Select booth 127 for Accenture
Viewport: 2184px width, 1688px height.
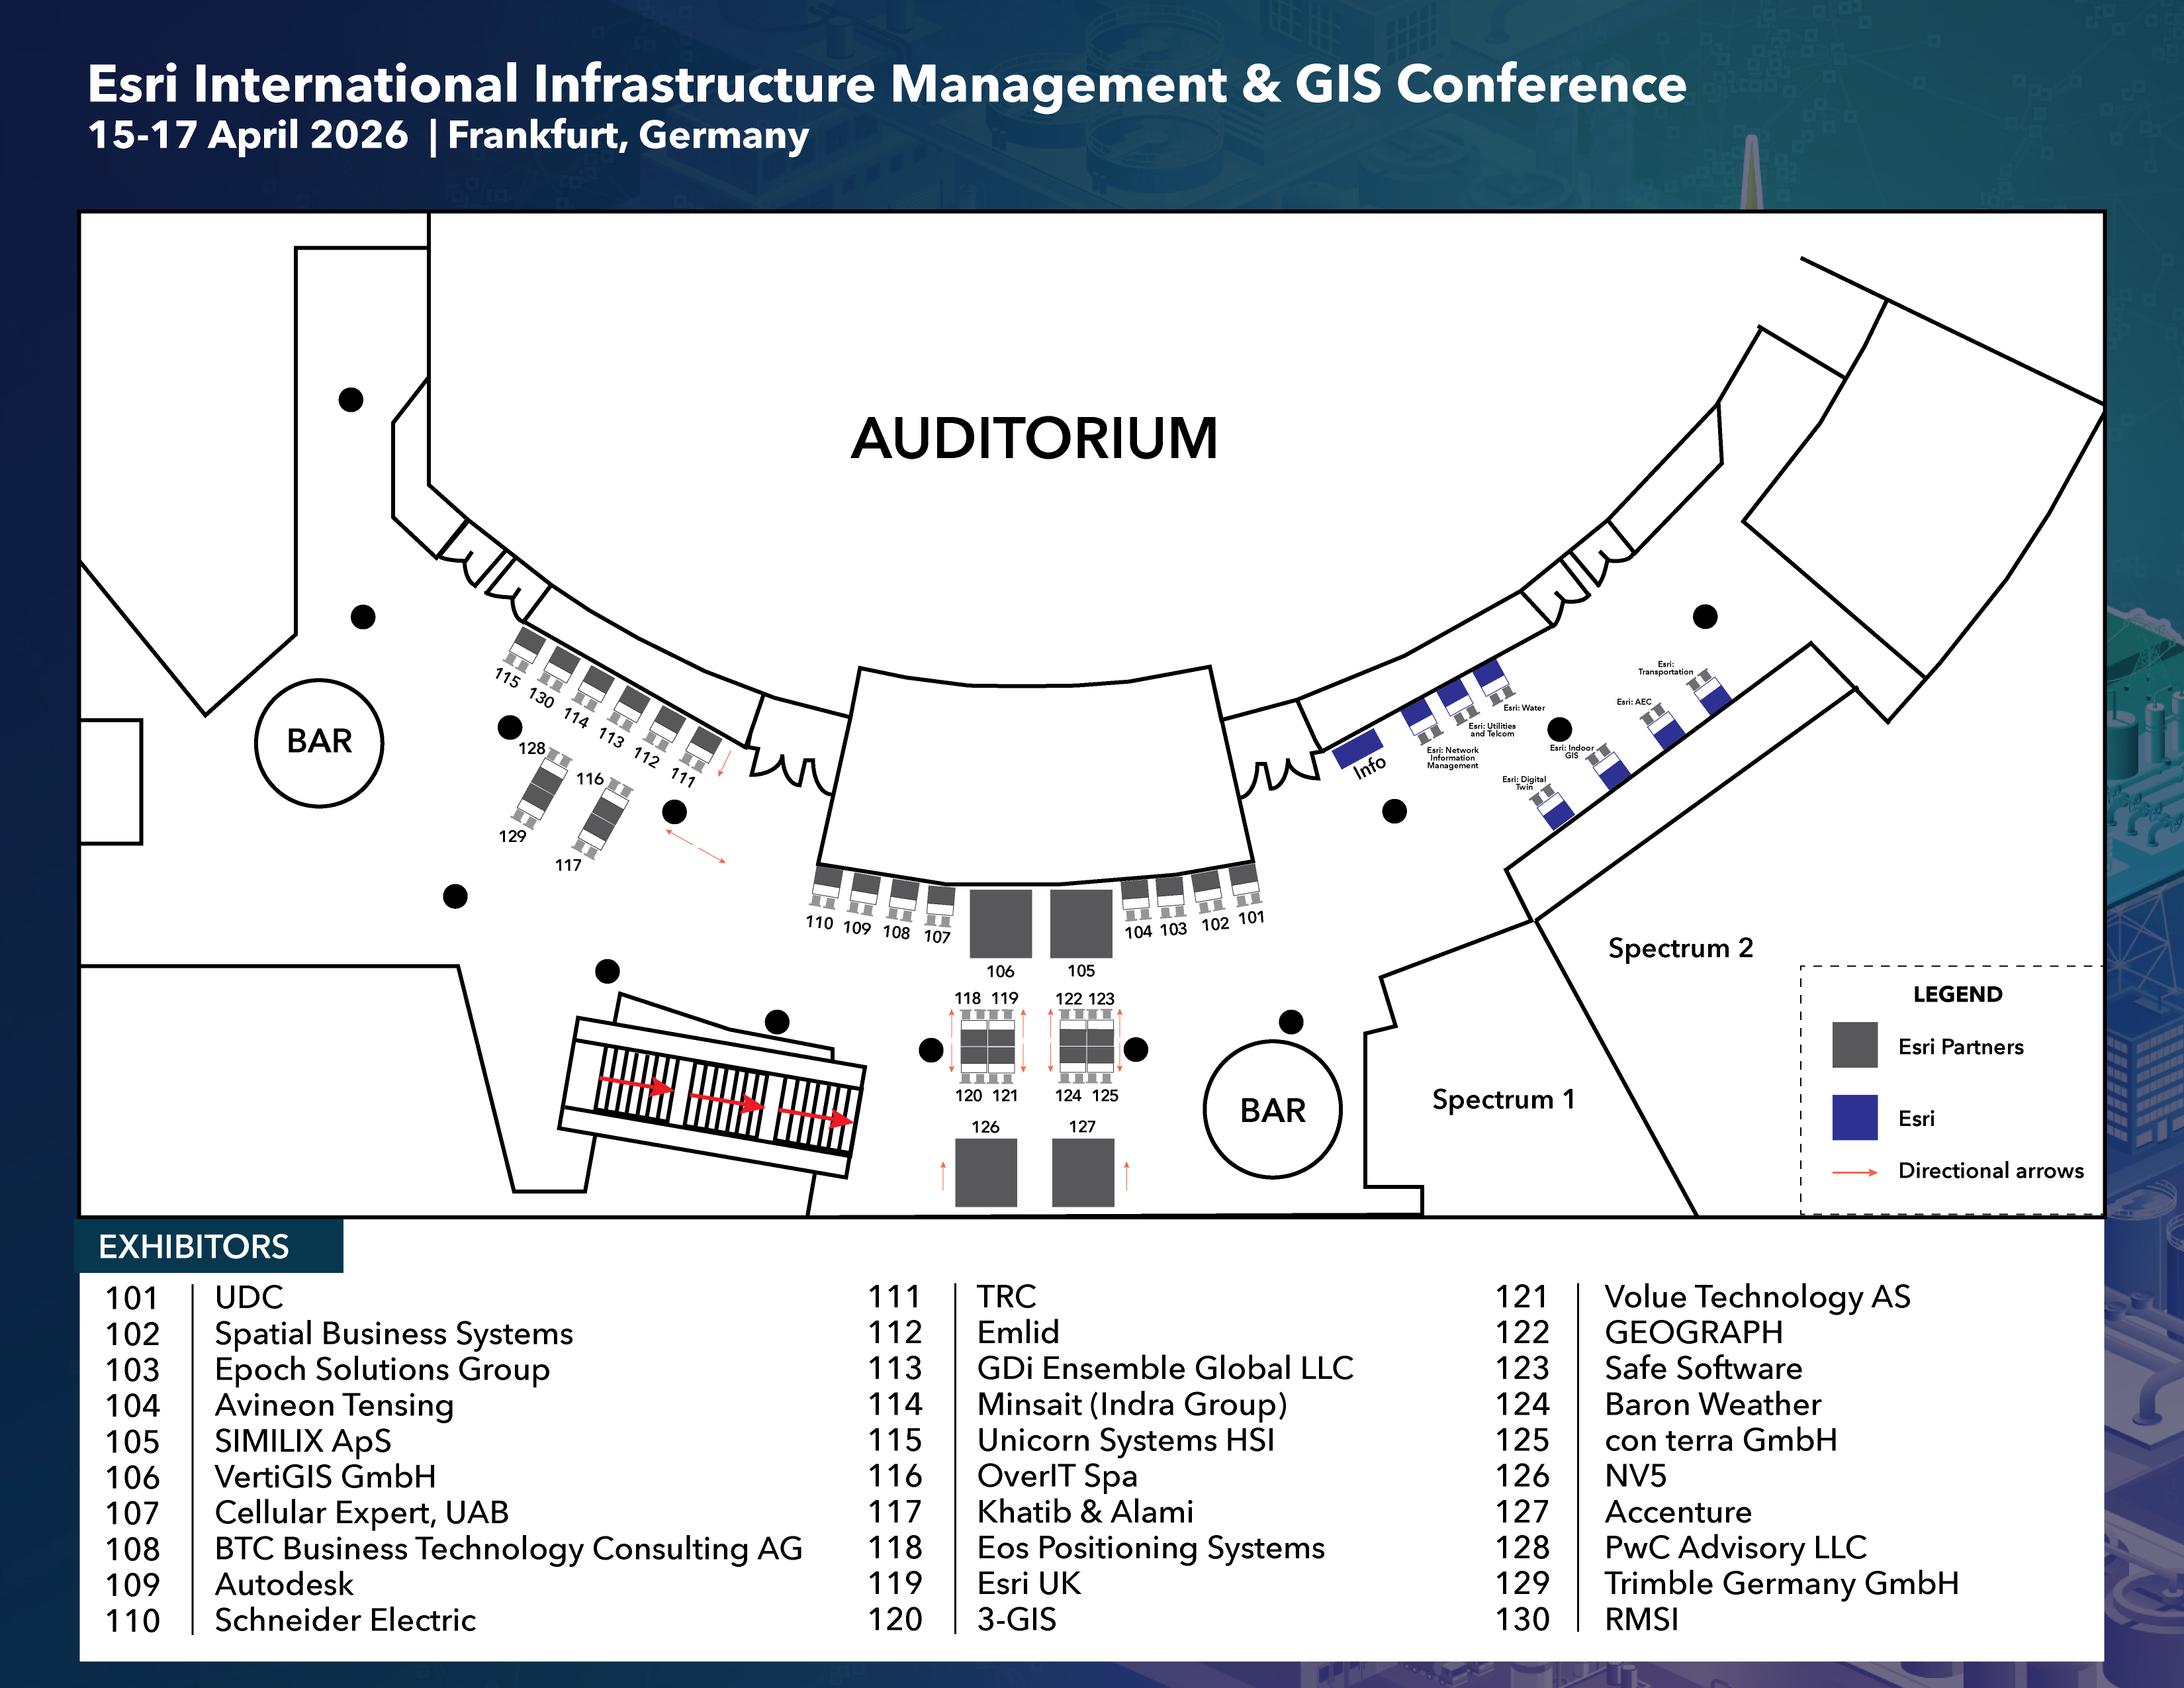point(1083,1173)
